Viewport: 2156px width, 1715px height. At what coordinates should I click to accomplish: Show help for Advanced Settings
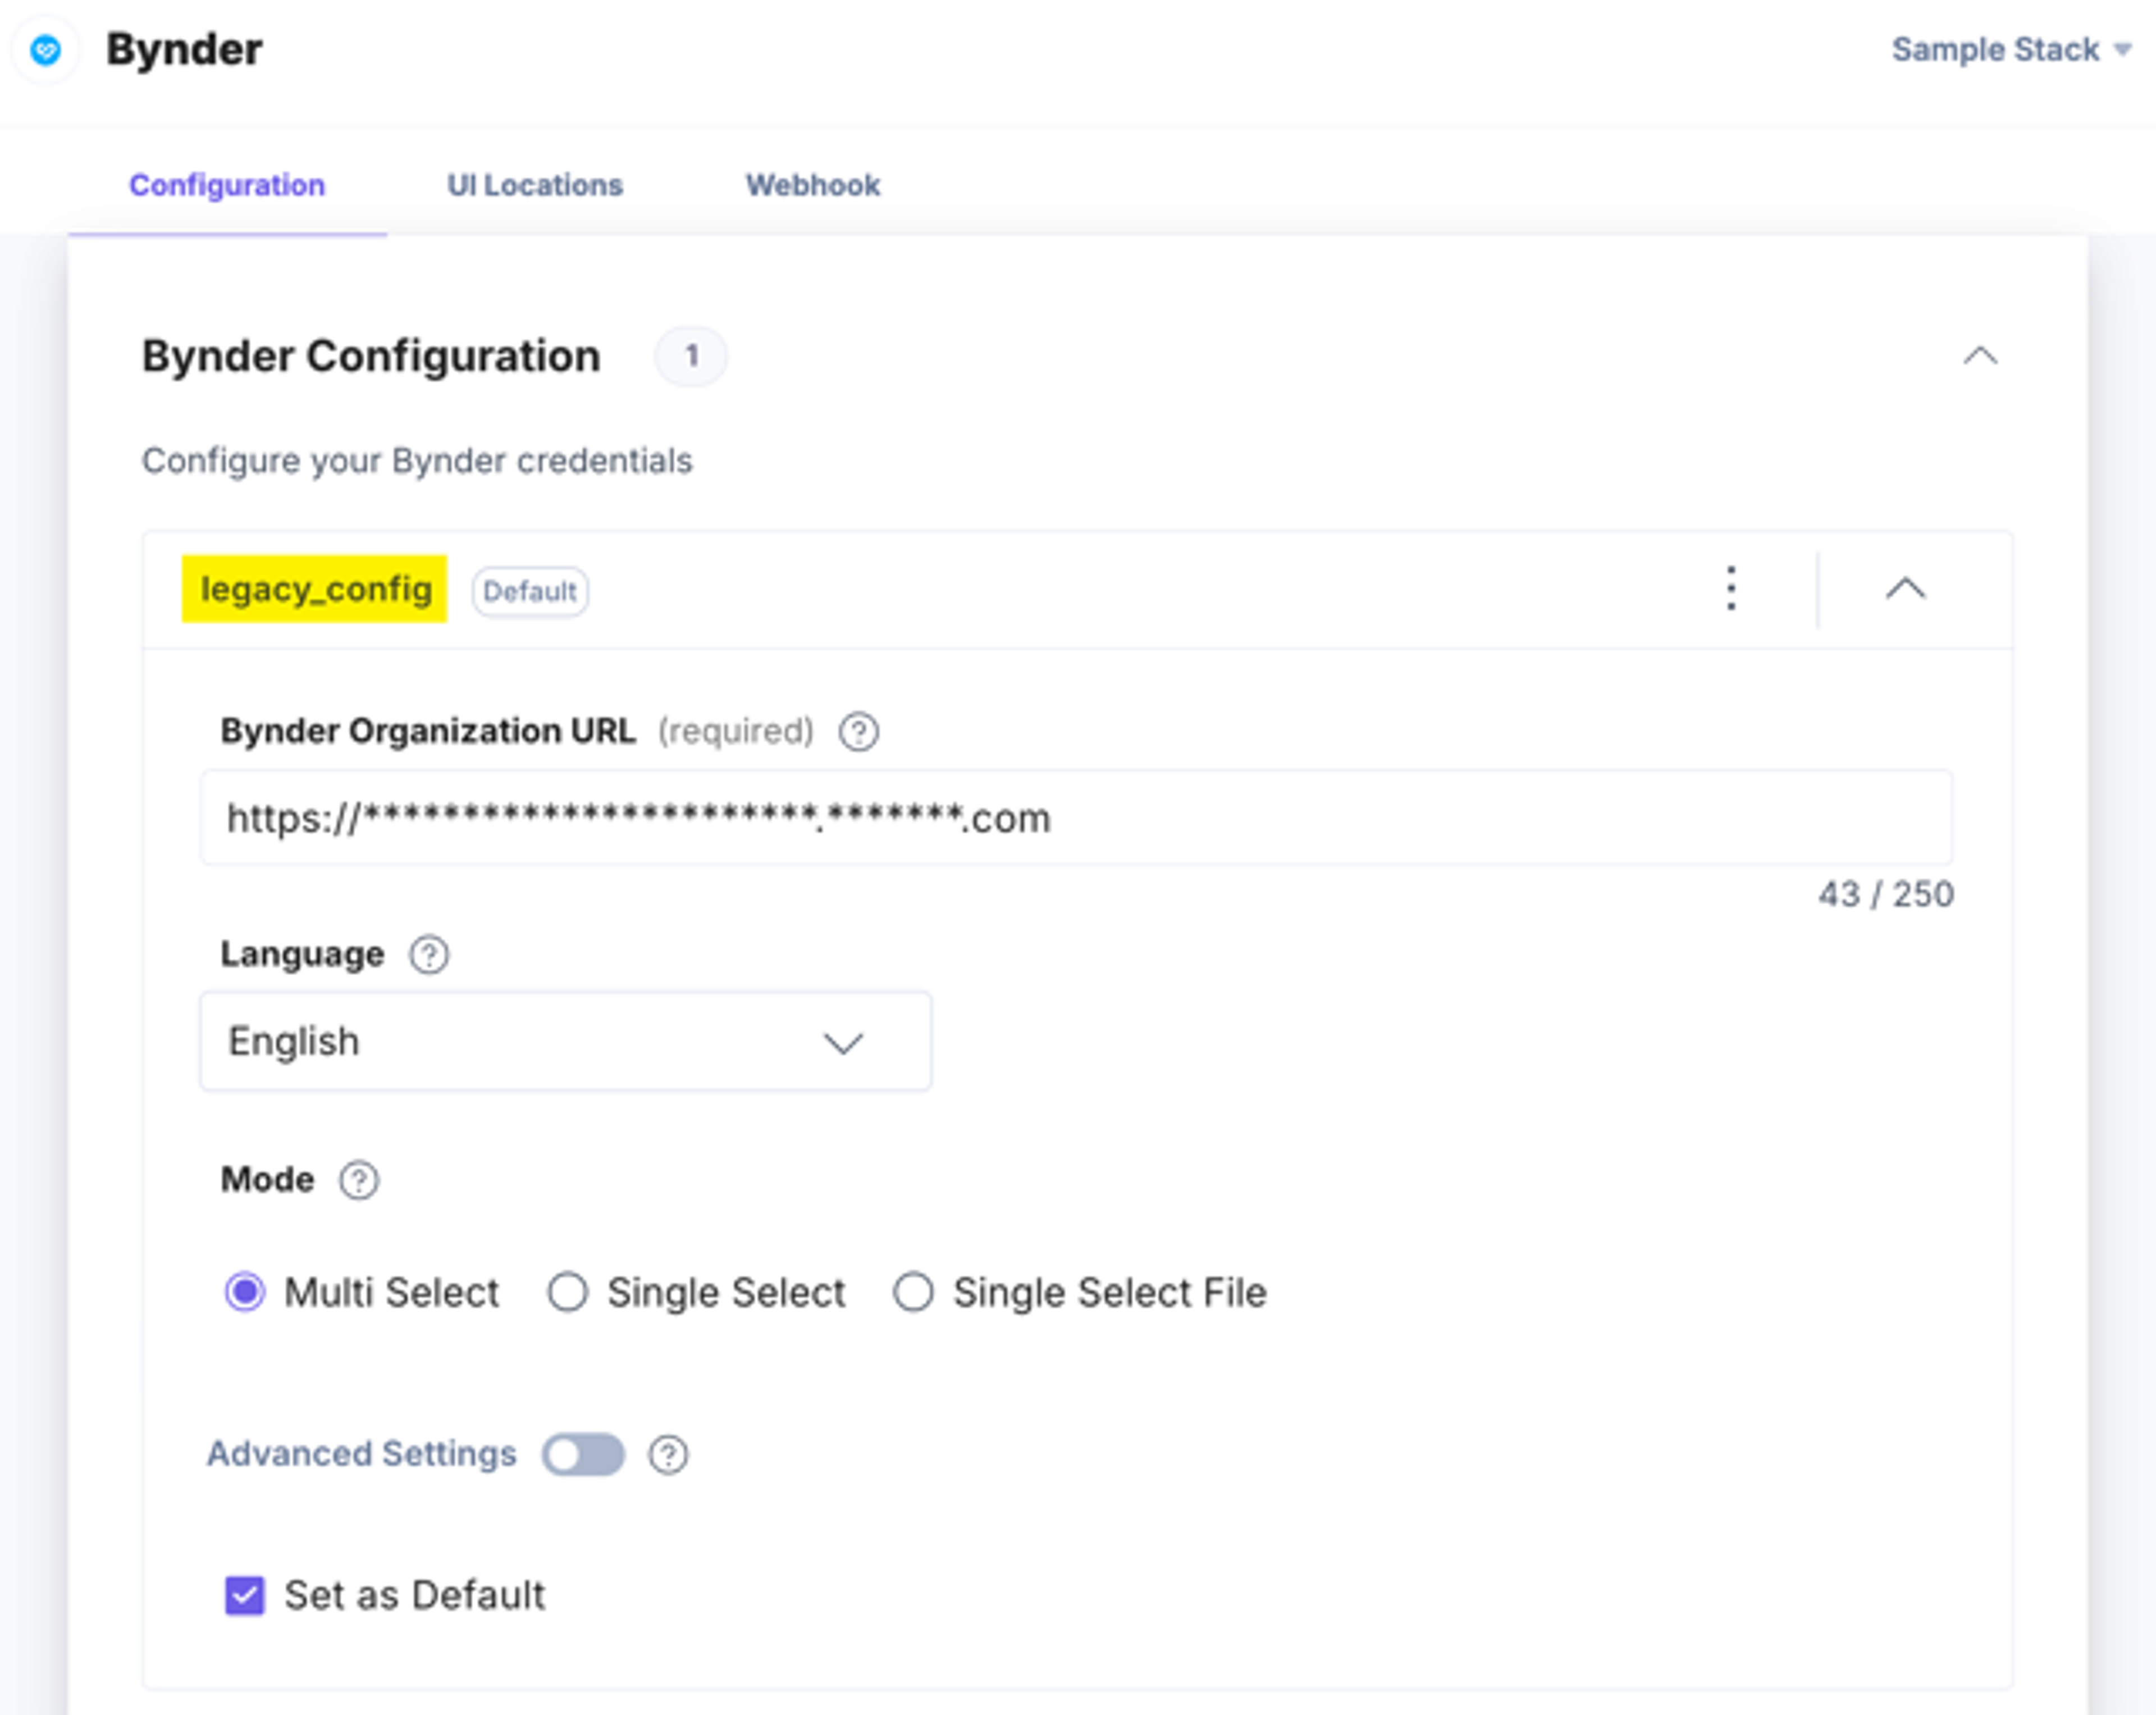coord(668,1455)
